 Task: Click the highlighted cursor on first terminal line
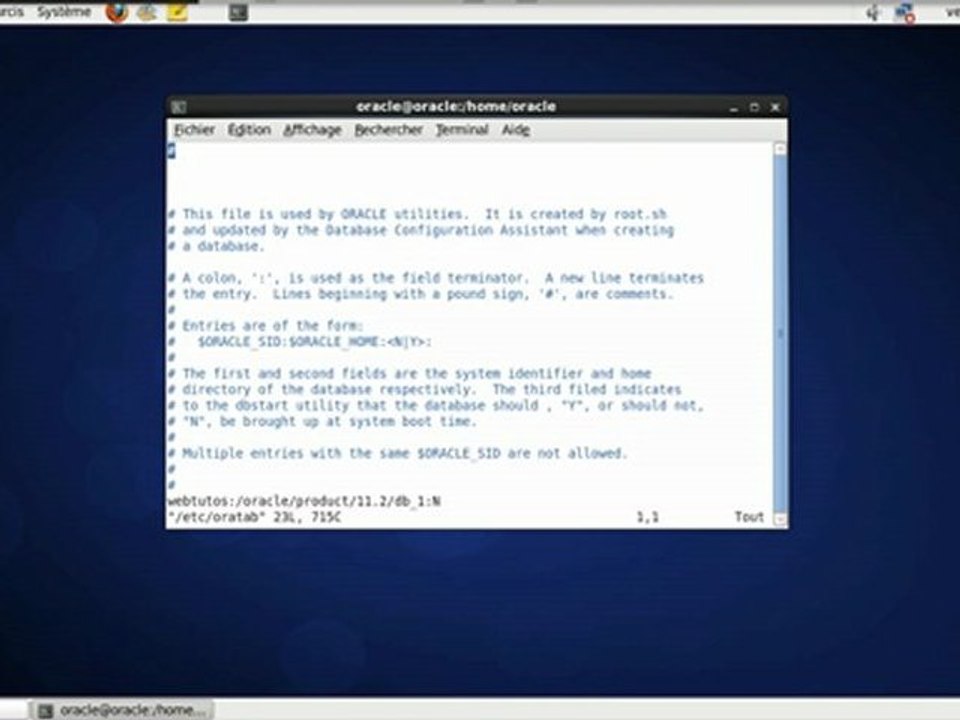click(x=171, y=151)
